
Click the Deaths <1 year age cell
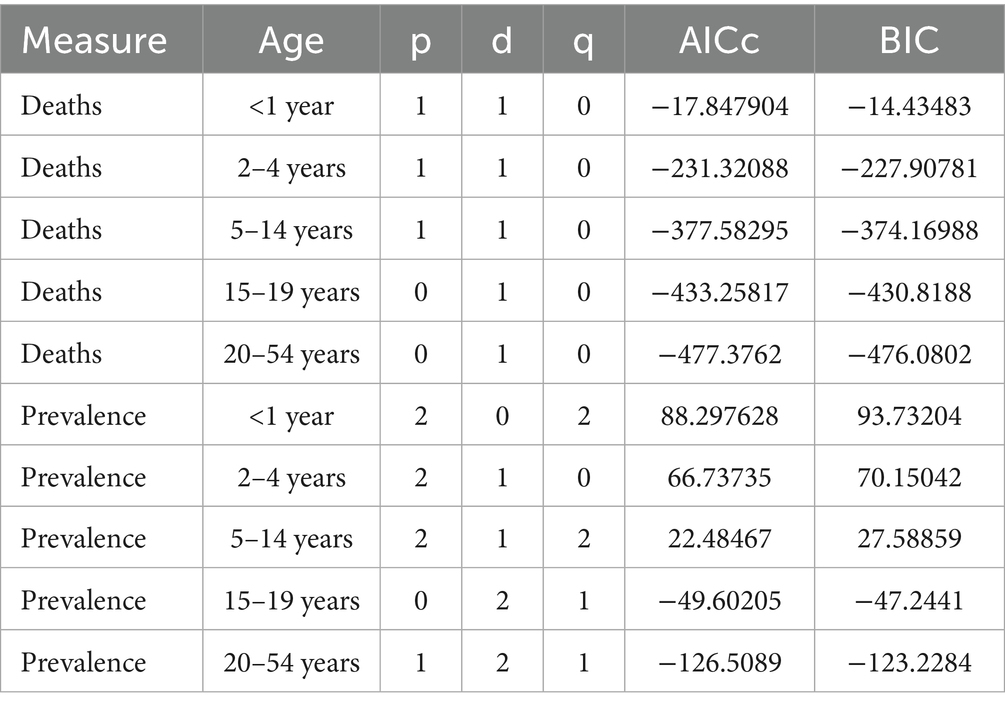tap(291, 106)
